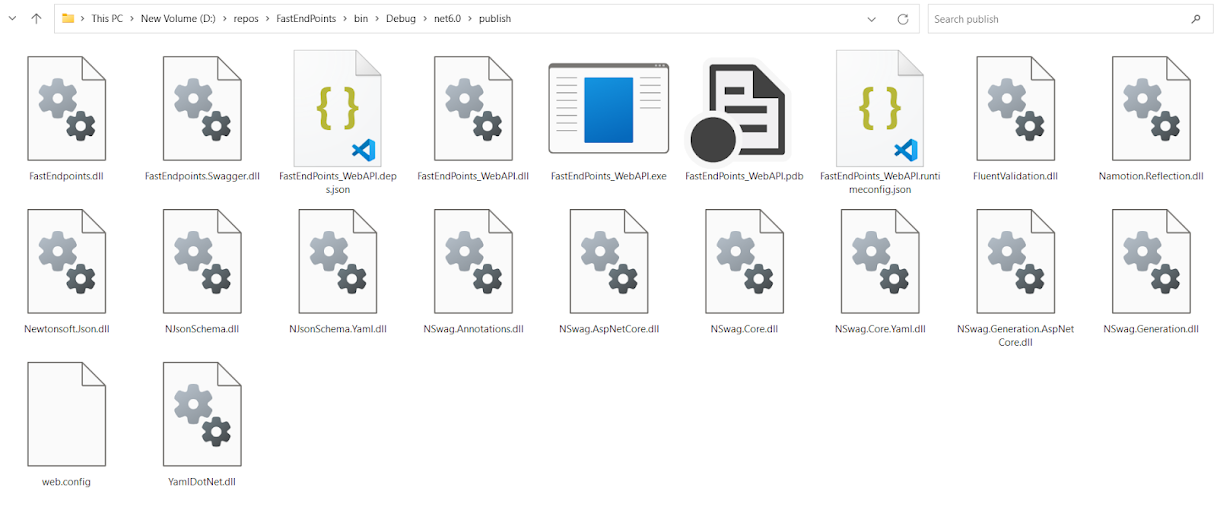Expand the chevron after bin
The image size is (1217, 532).
coord(376,19)
